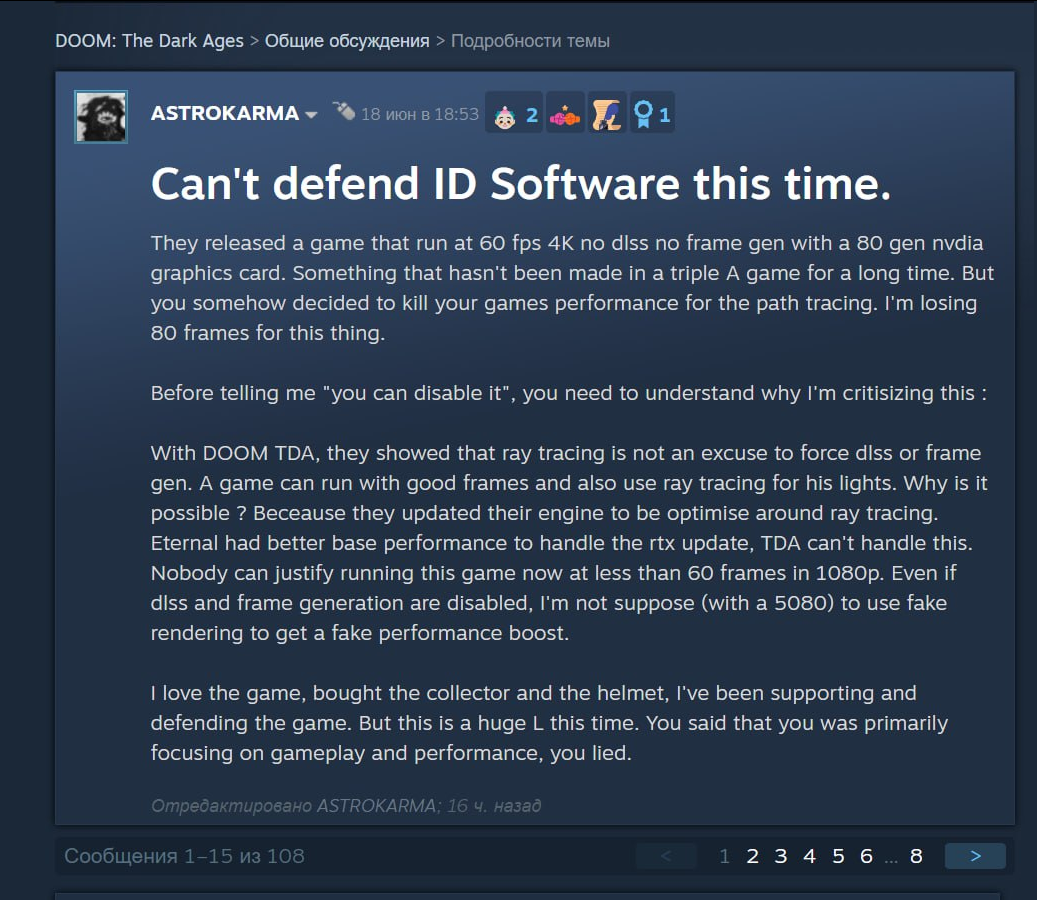Jump to last page 8
The width and height of the screenshot is (1037, 900).
tap(916, 856)
